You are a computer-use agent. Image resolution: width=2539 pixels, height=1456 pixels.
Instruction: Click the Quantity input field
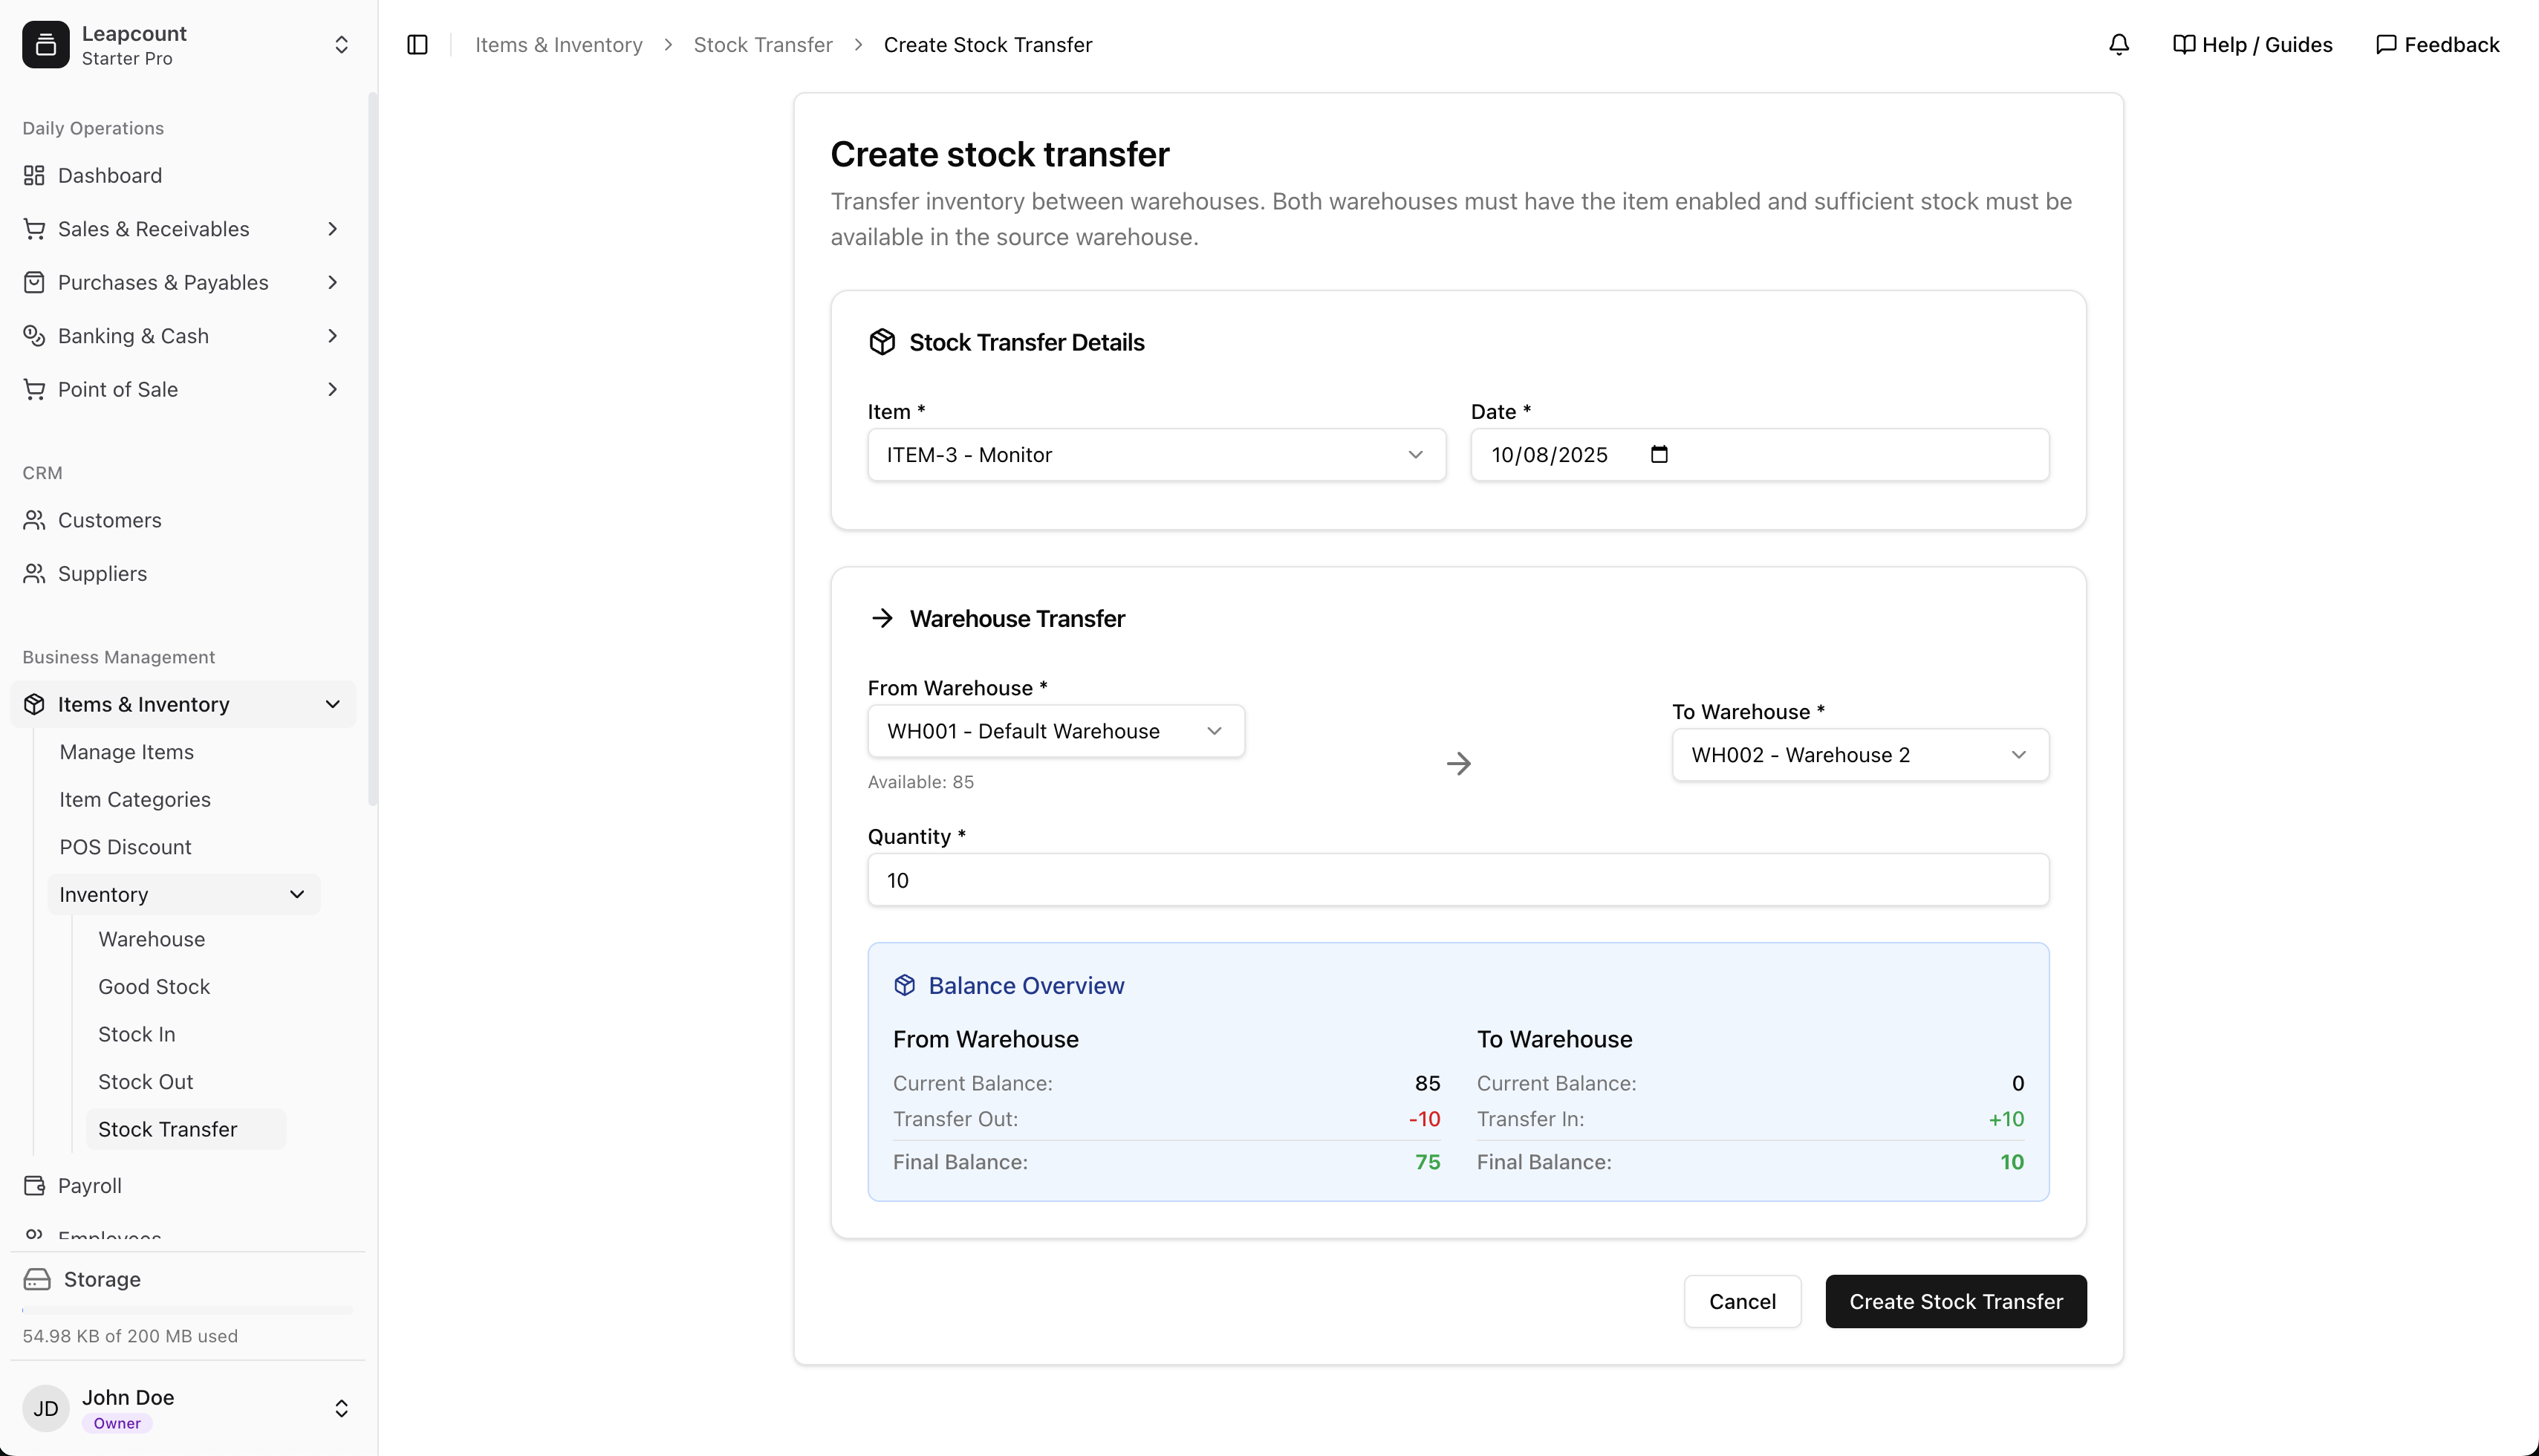[1458, 880]
